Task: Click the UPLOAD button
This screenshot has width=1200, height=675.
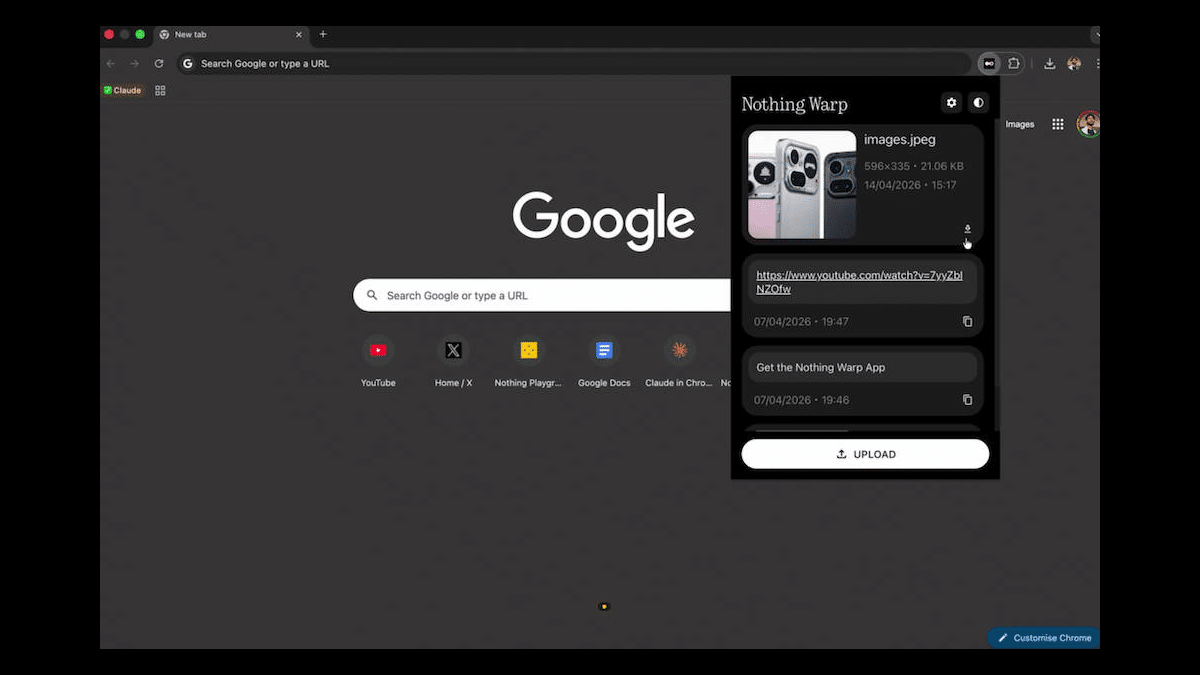Action: tap(865, 454)
